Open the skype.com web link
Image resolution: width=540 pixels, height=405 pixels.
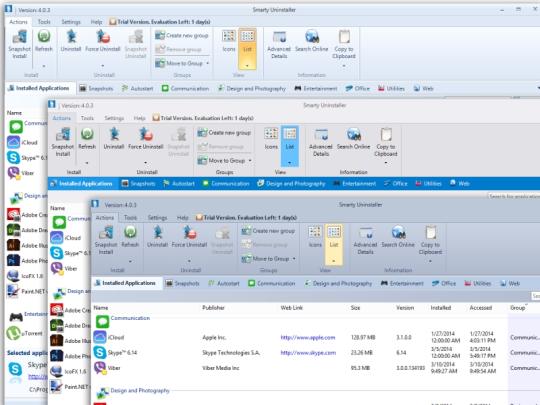(x=308, y=353)
